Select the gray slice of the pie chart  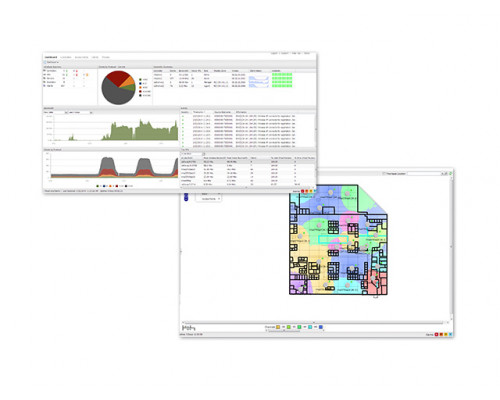(x=115, y=93)
